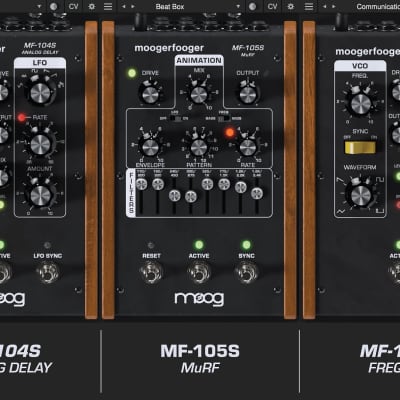Toggle the Sync footswitch on MF-105S
The width and height of the screenshot is (400, 400).
coord(246,272)
